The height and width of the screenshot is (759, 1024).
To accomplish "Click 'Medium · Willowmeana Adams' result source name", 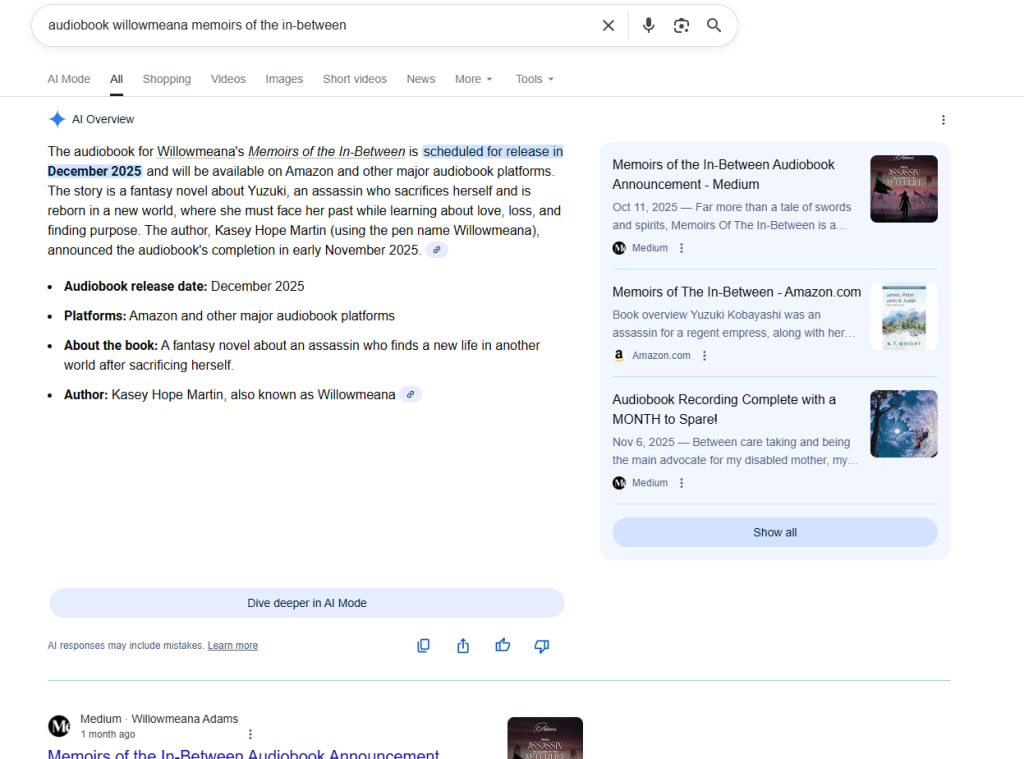I will click(159, 719).
